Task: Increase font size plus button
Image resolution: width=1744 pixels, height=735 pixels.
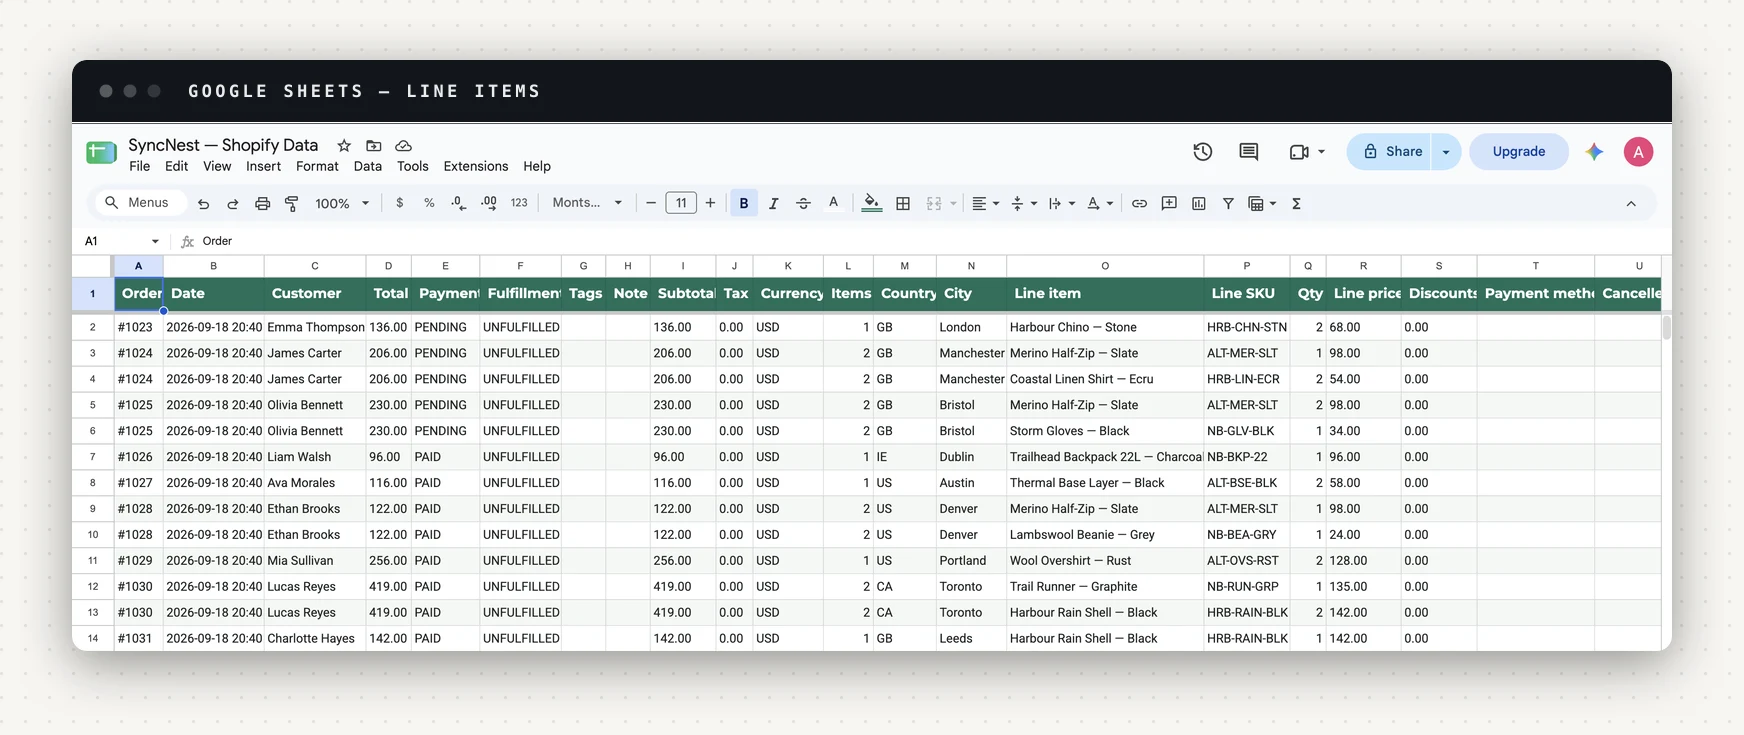Action: click(710, 203)
